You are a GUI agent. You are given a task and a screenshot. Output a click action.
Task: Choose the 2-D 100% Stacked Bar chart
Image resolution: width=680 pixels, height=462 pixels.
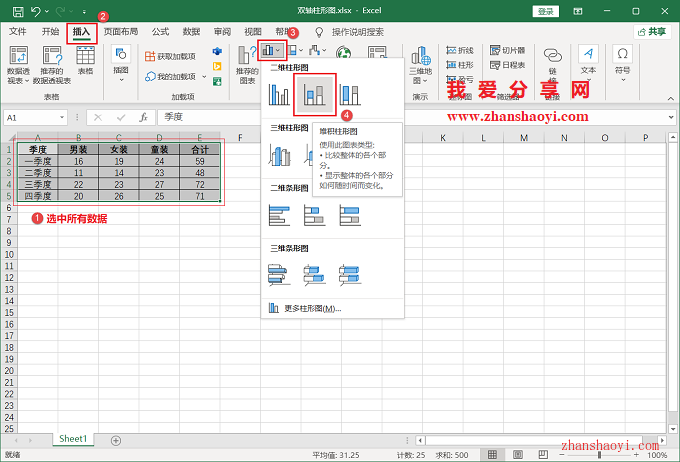(x=350, y=215)
